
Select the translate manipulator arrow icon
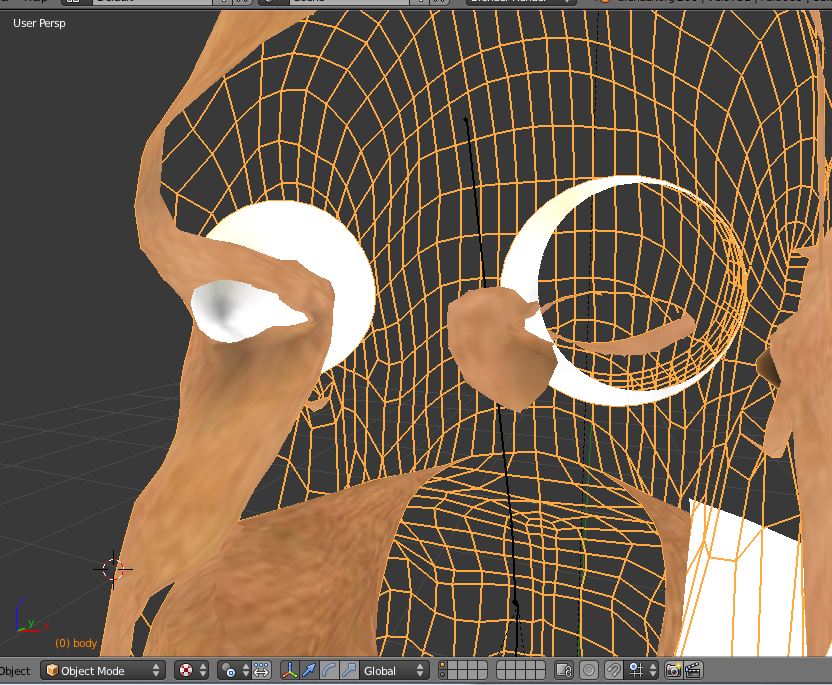(x=309, y=671)
